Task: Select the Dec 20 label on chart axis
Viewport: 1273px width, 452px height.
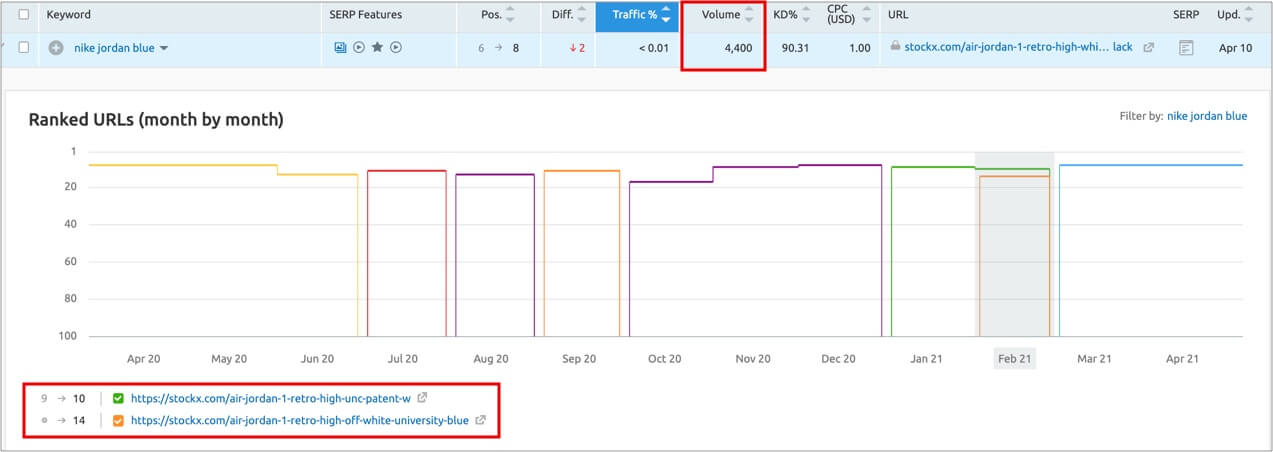Action: tap(838, 358)
